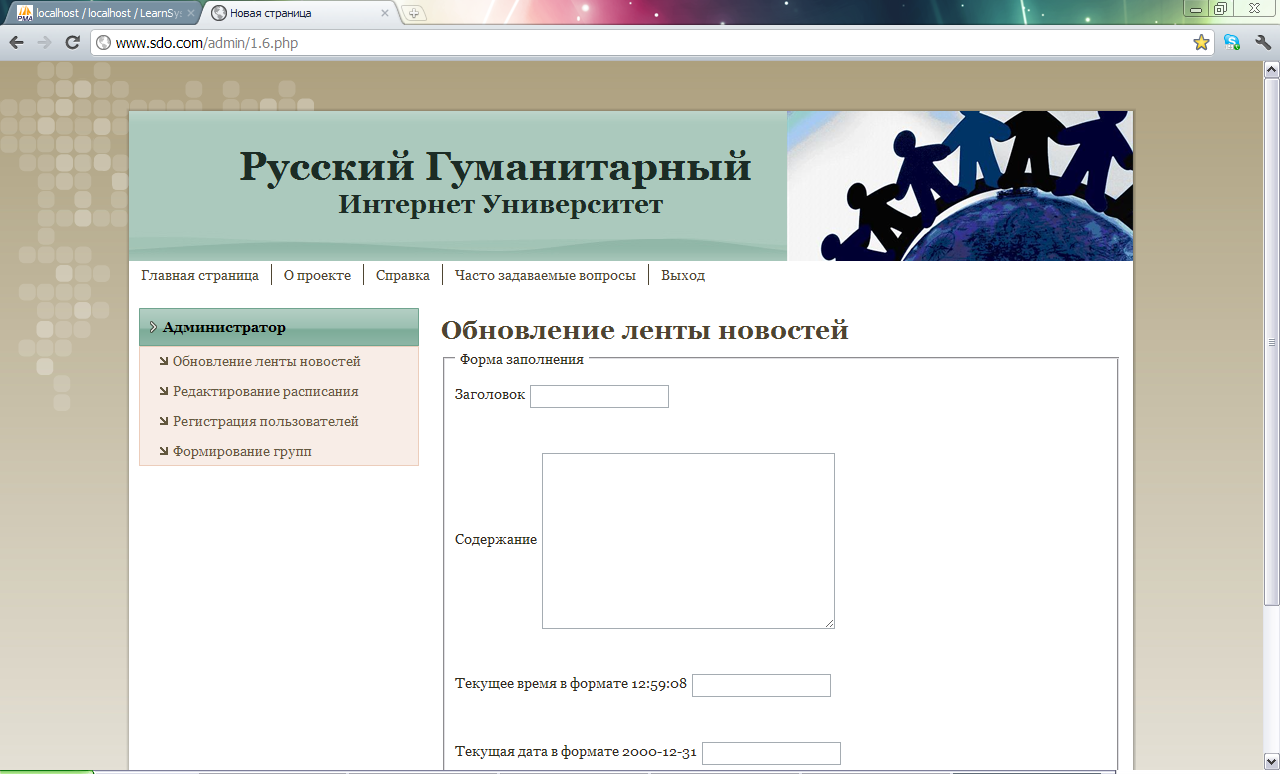Switch to the localhost phpMyAdmin tab

coord(103,13)
